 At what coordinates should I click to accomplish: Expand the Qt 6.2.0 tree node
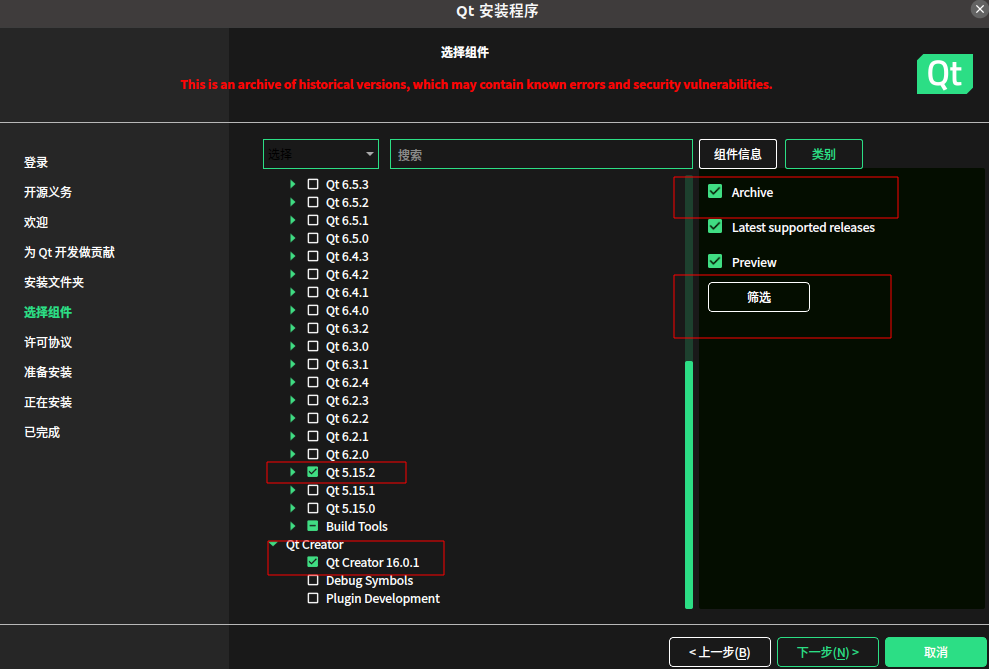point(293,453)
